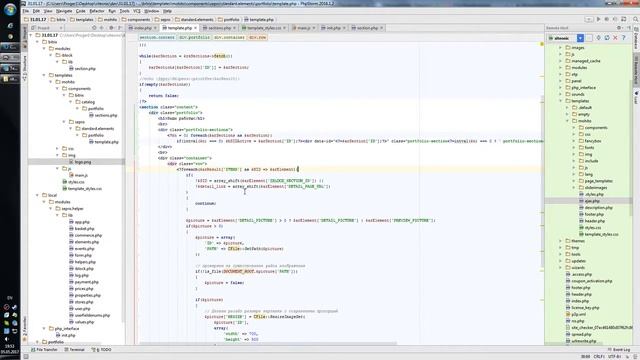Click the Run arrow icon in the toolbar
The image size is (640, 360).
click(x=598, y=19)
